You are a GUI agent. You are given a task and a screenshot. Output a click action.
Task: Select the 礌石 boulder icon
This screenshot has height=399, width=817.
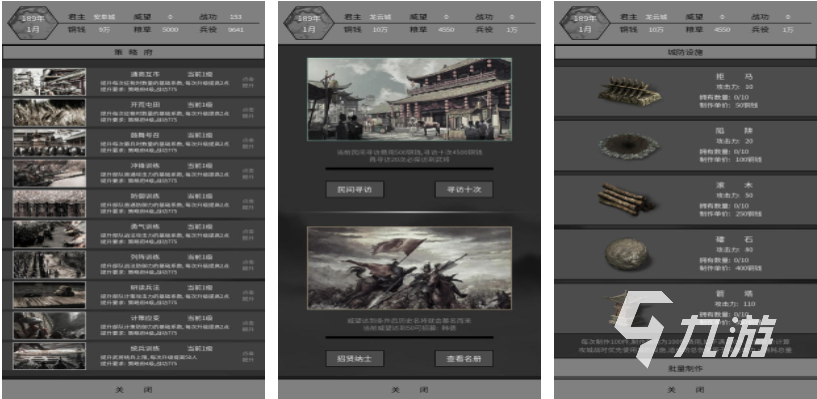[x=627, y=255]
